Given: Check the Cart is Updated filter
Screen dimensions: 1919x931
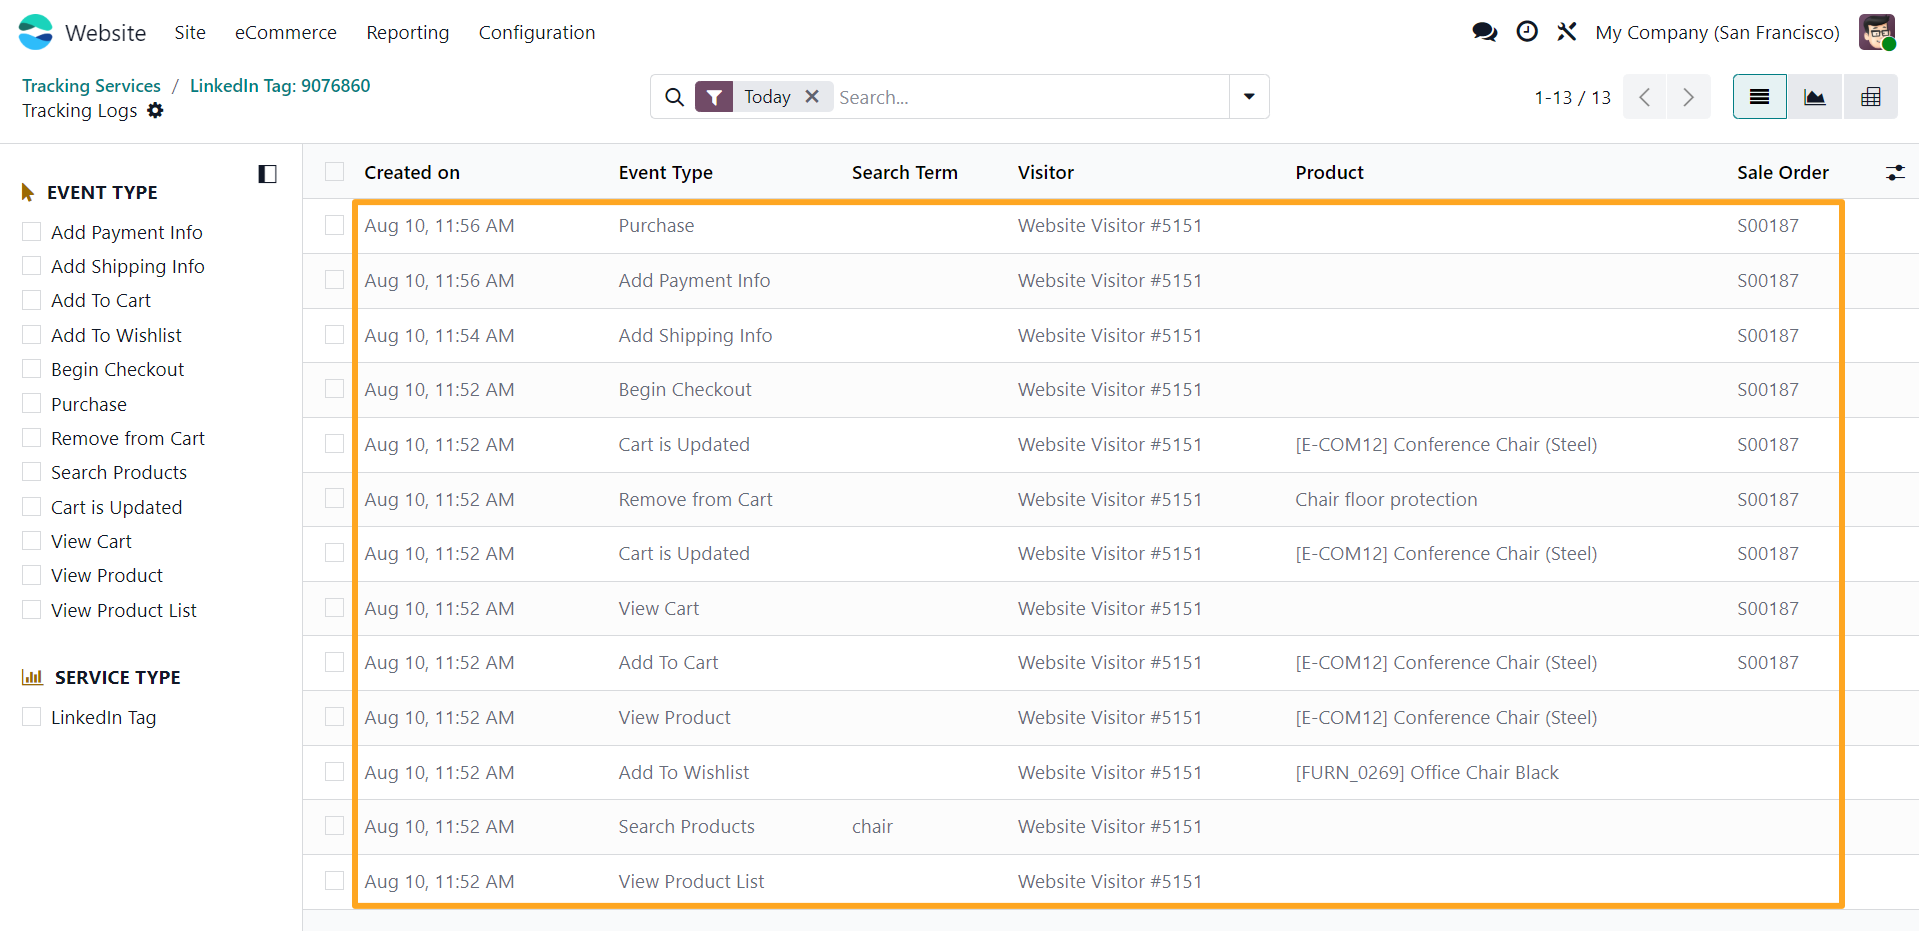Looking at the screenshot, I should [x=32, y=507].
